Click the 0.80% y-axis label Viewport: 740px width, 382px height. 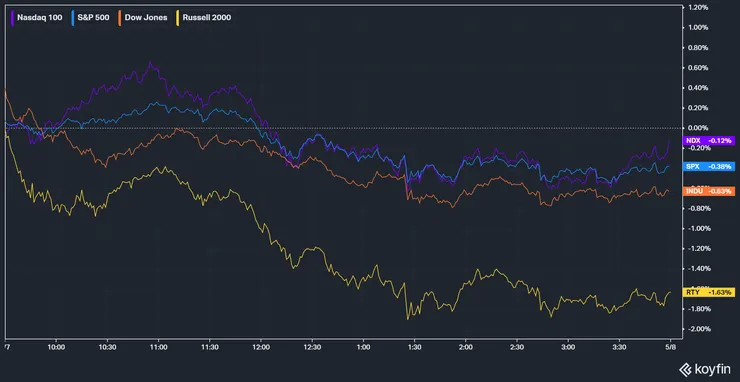pyautogui.click(x=699, y=48)
